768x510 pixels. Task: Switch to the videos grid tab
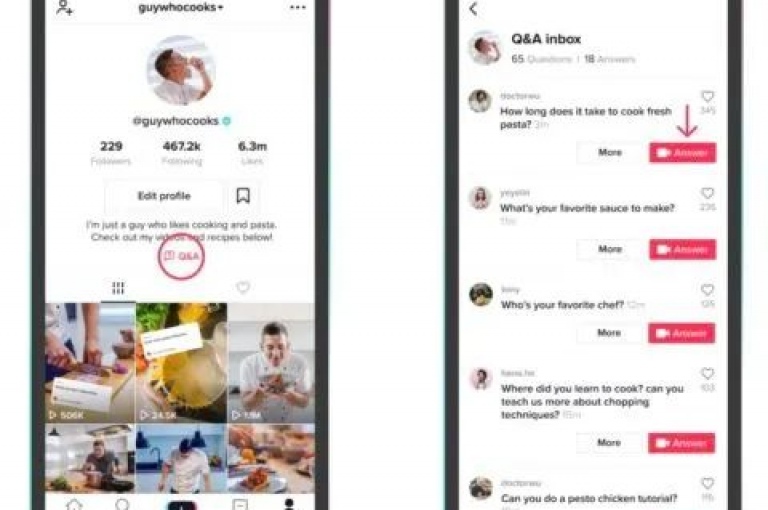coord(118,288)
